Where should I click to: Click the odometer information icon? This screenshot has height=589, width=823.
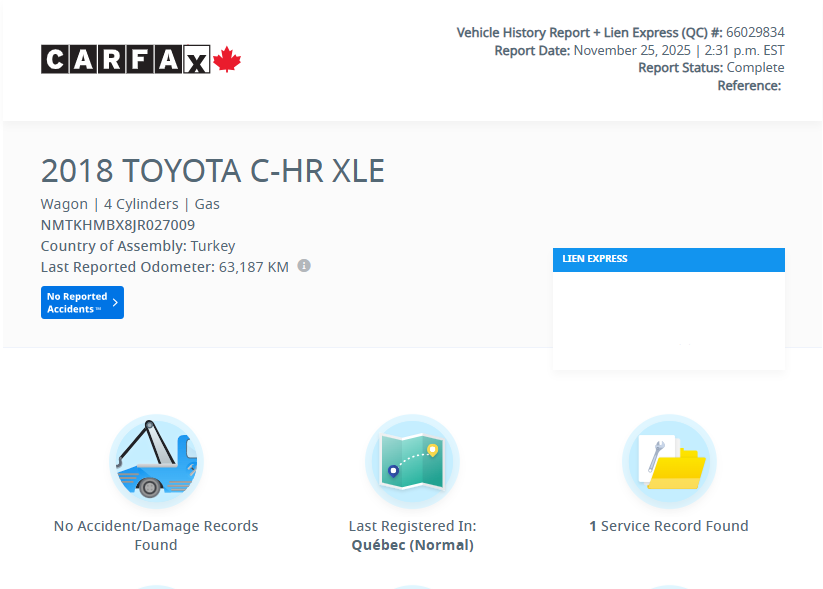tap(305, 265)
